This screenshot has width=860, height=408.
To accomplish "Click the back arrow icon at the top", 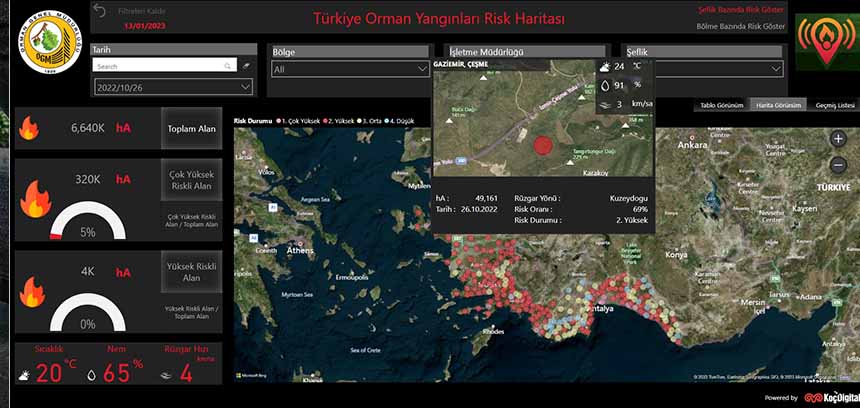I will click(x=99, y=10).
